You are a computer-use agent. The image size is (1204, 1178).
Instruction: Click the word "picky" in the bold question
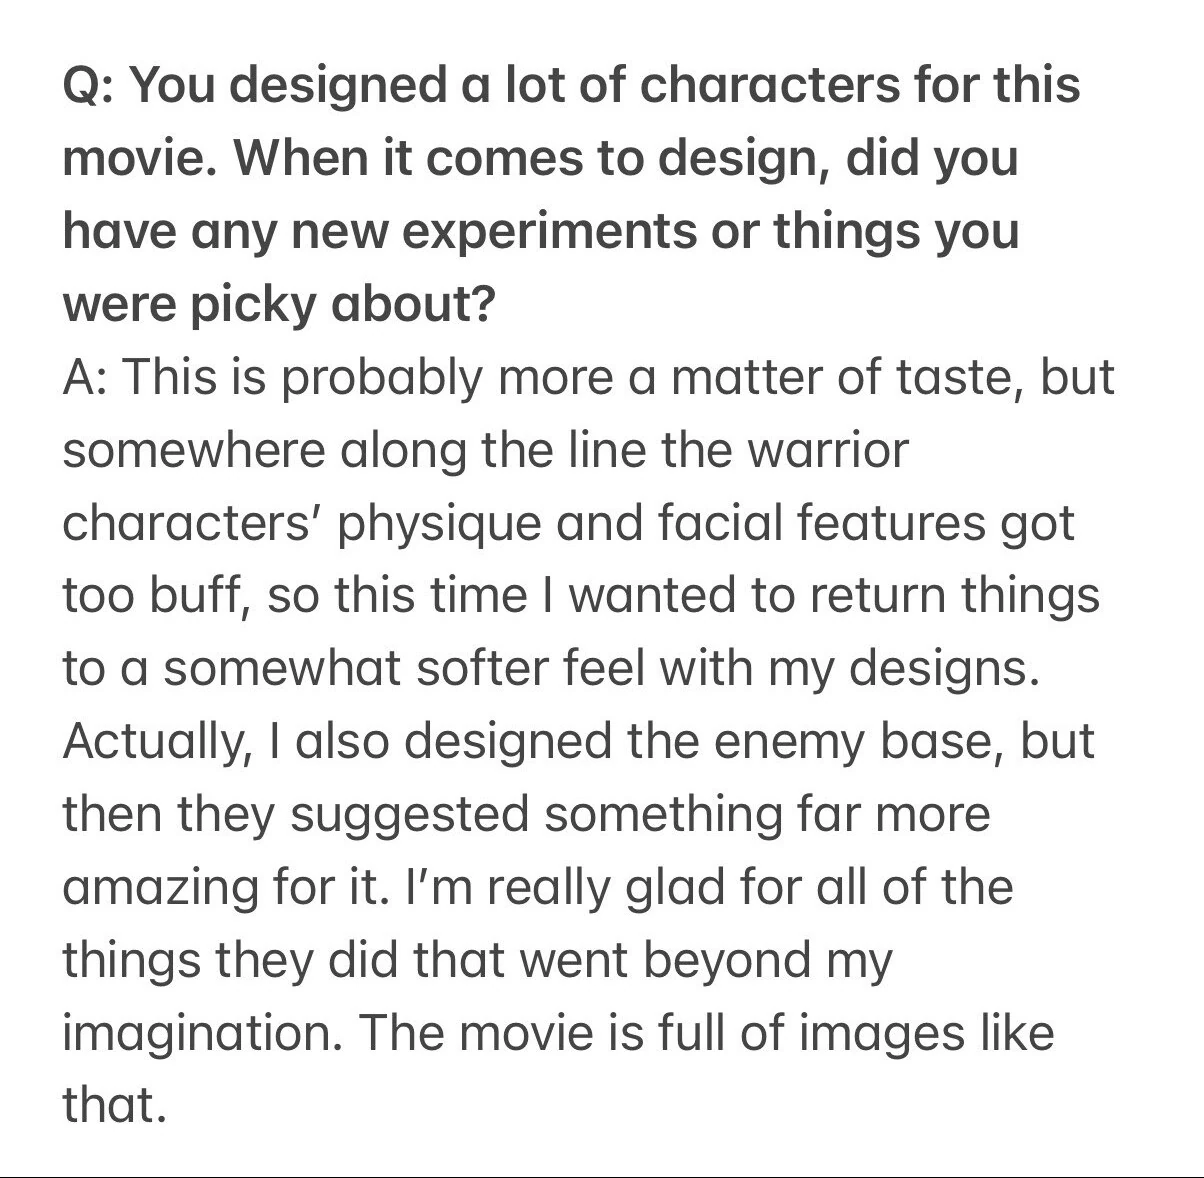pos(250,304)
